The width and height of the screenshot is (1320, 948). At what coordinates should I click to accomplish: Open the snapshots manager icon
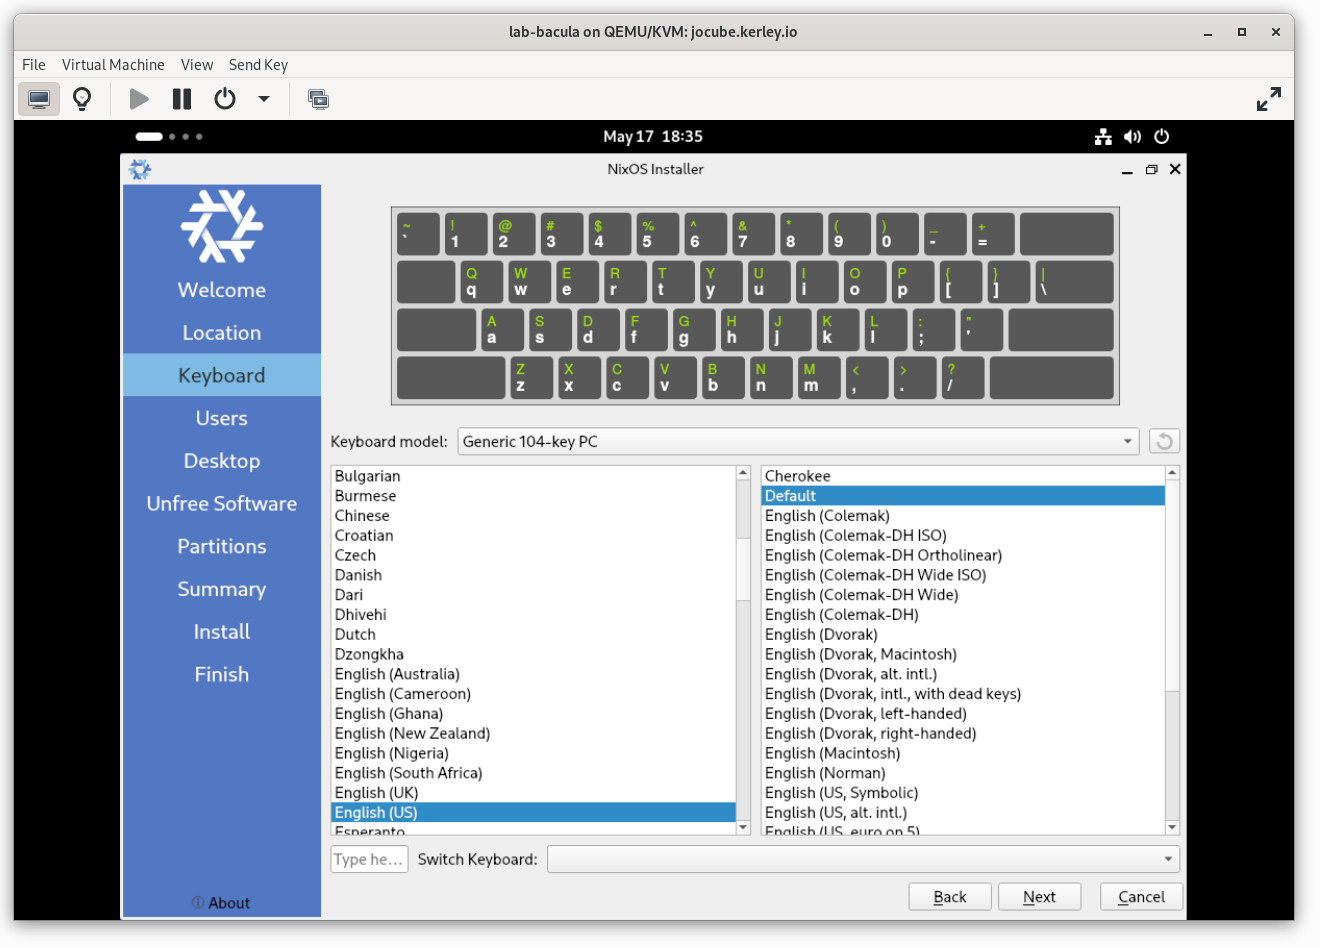[318, 99]
